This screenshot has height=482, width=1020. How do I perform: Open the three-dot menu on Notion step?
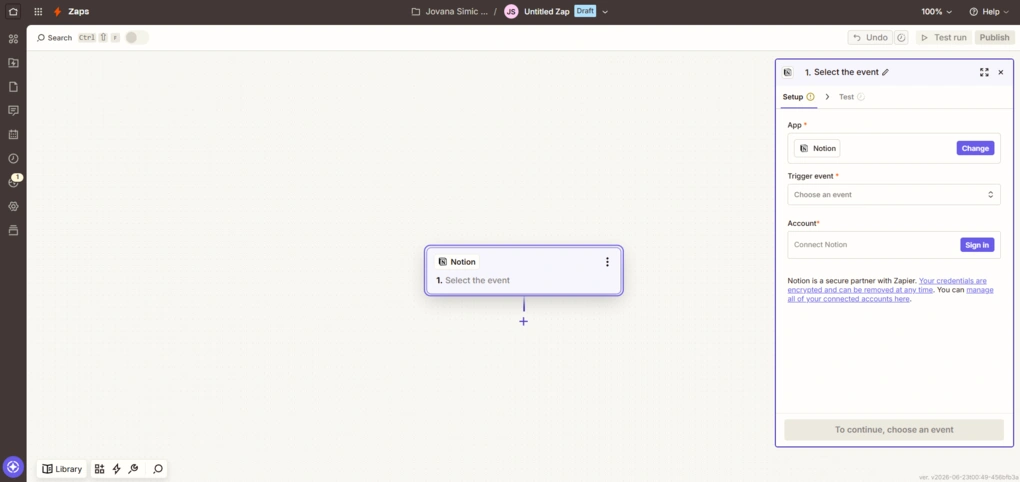pyautogui.click(x=607, y=261)
